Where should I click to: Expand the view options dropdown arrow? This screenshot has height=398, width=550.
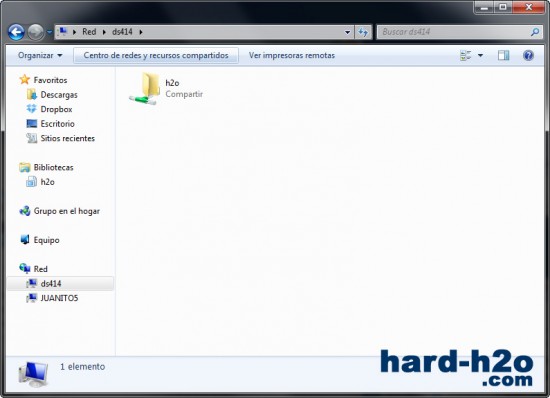point(481,55)
